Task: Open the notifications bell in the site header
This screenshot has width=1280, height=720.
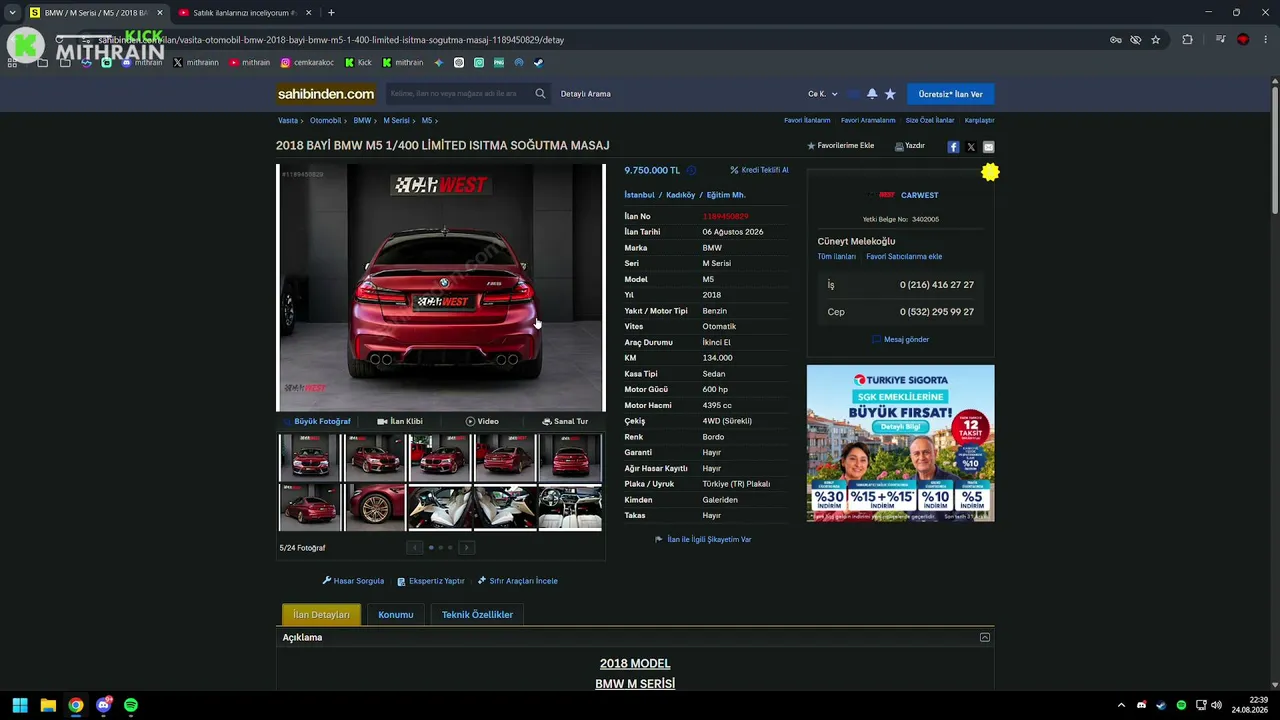Action: pyautogui.click(x=872, y=94)
